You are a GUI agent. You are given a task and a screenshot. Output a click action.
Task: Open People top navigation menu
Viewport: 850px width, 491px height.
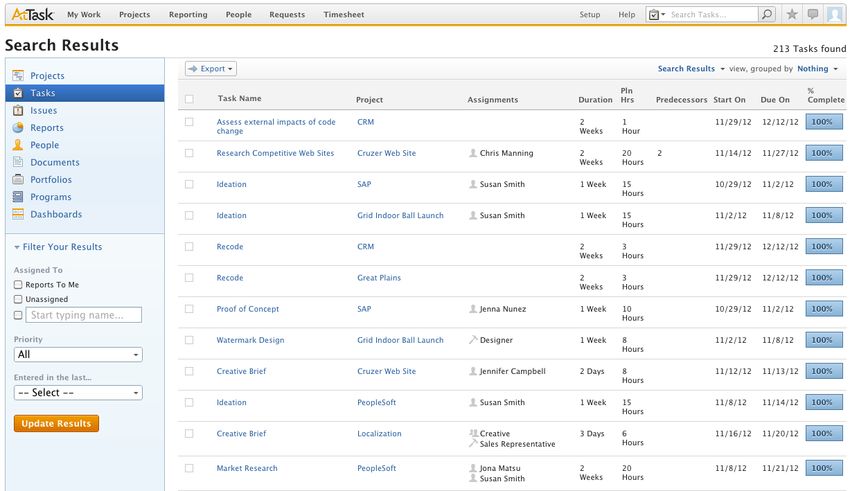click(239, 15)
